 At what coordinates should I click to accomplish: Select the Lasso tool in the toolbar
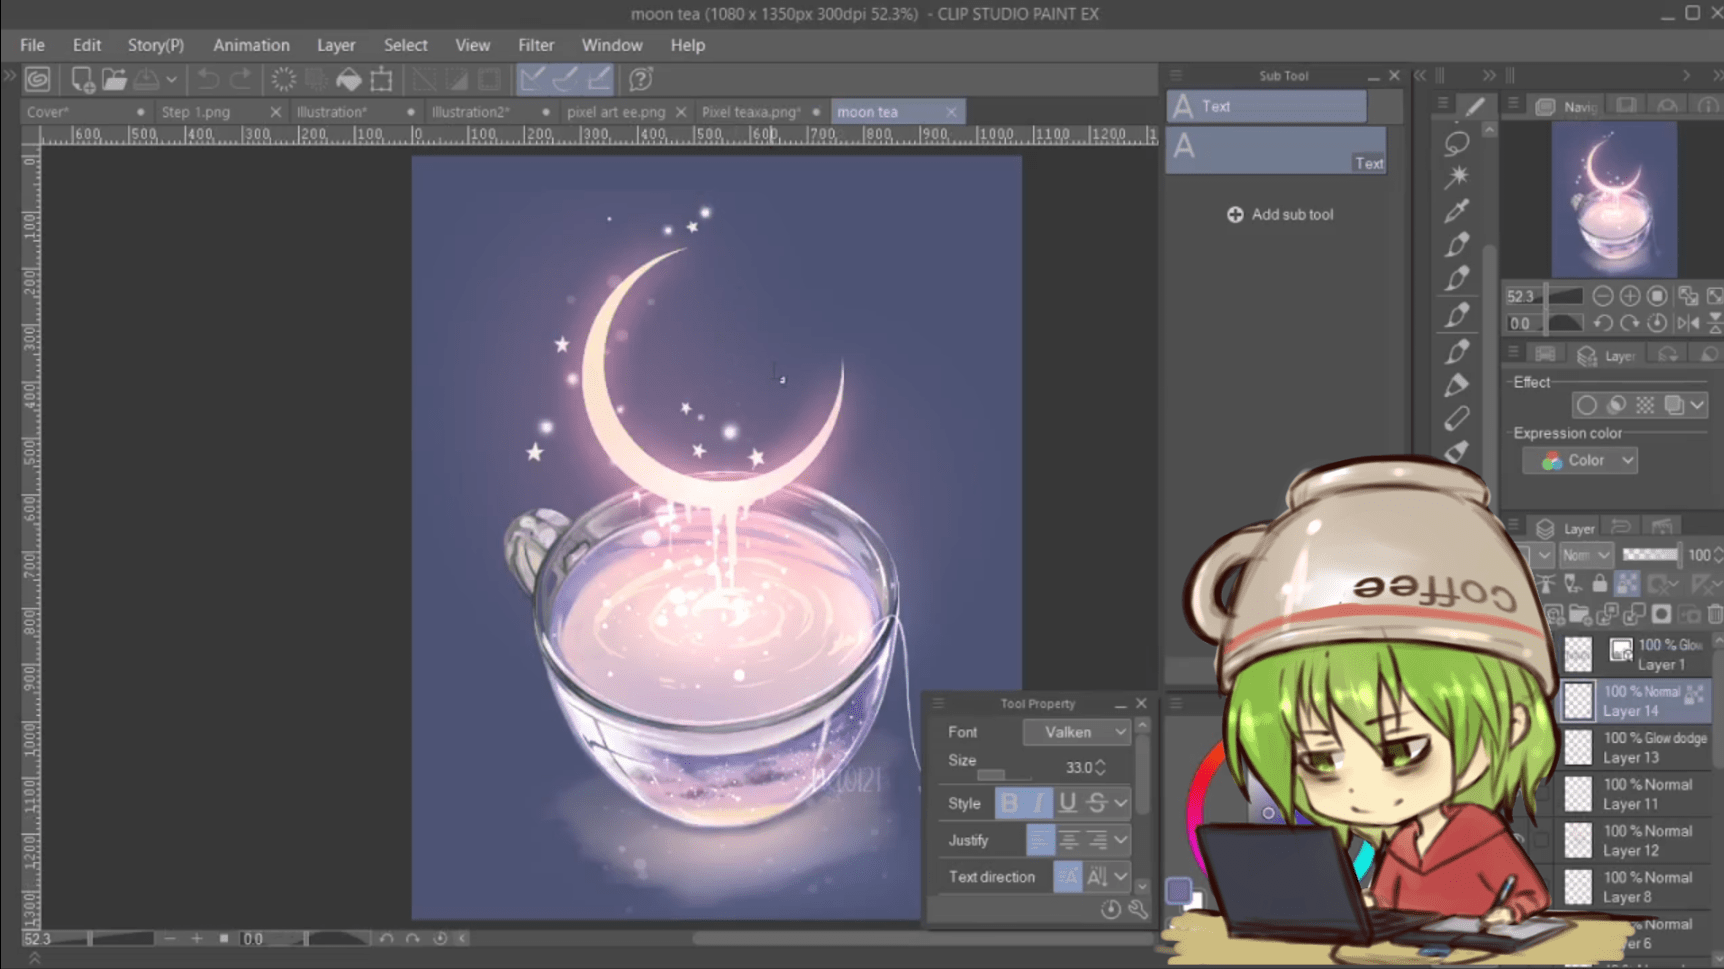click(x=1457, y=144)
